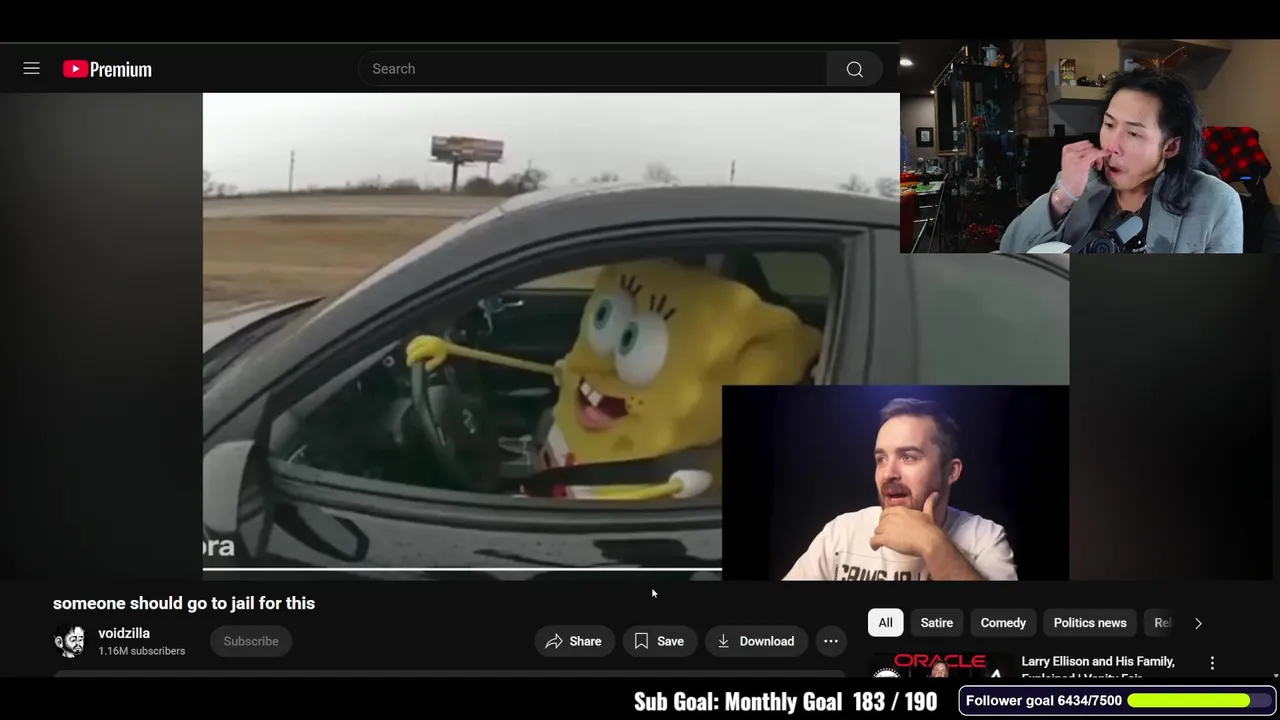The height and width of the screenshot is (720, 1280).
Task: Open the voidzilla channel name
Action: 124,633
